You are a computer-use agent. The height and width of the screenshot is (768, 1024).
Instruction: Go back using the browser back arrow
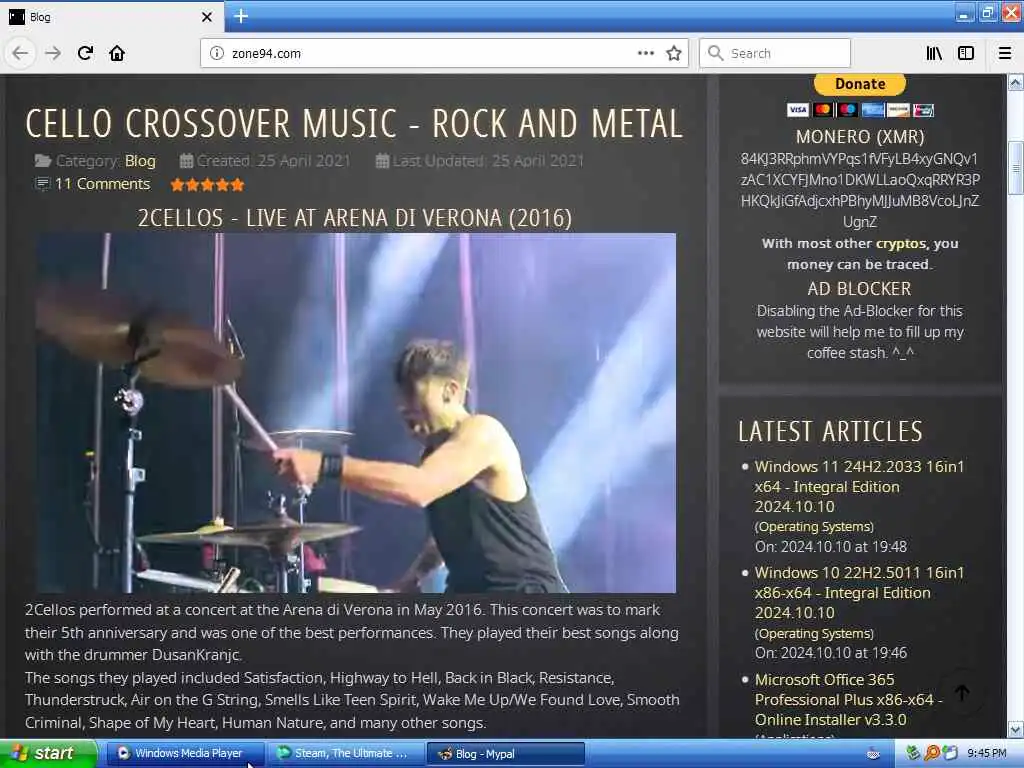click(x=20, y=53)
